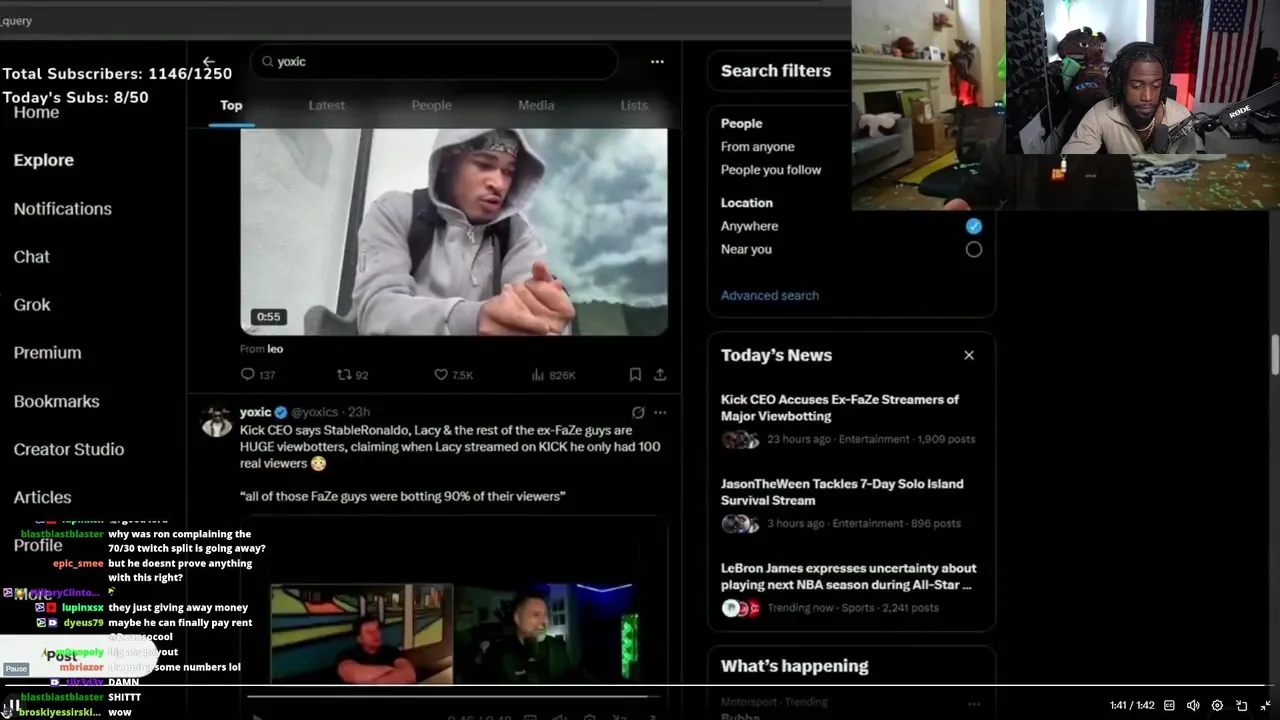The width and height of the screenshot is (1280, 720).
Task: Select the Anywhere location option
Action: click(x=973, y=226)
